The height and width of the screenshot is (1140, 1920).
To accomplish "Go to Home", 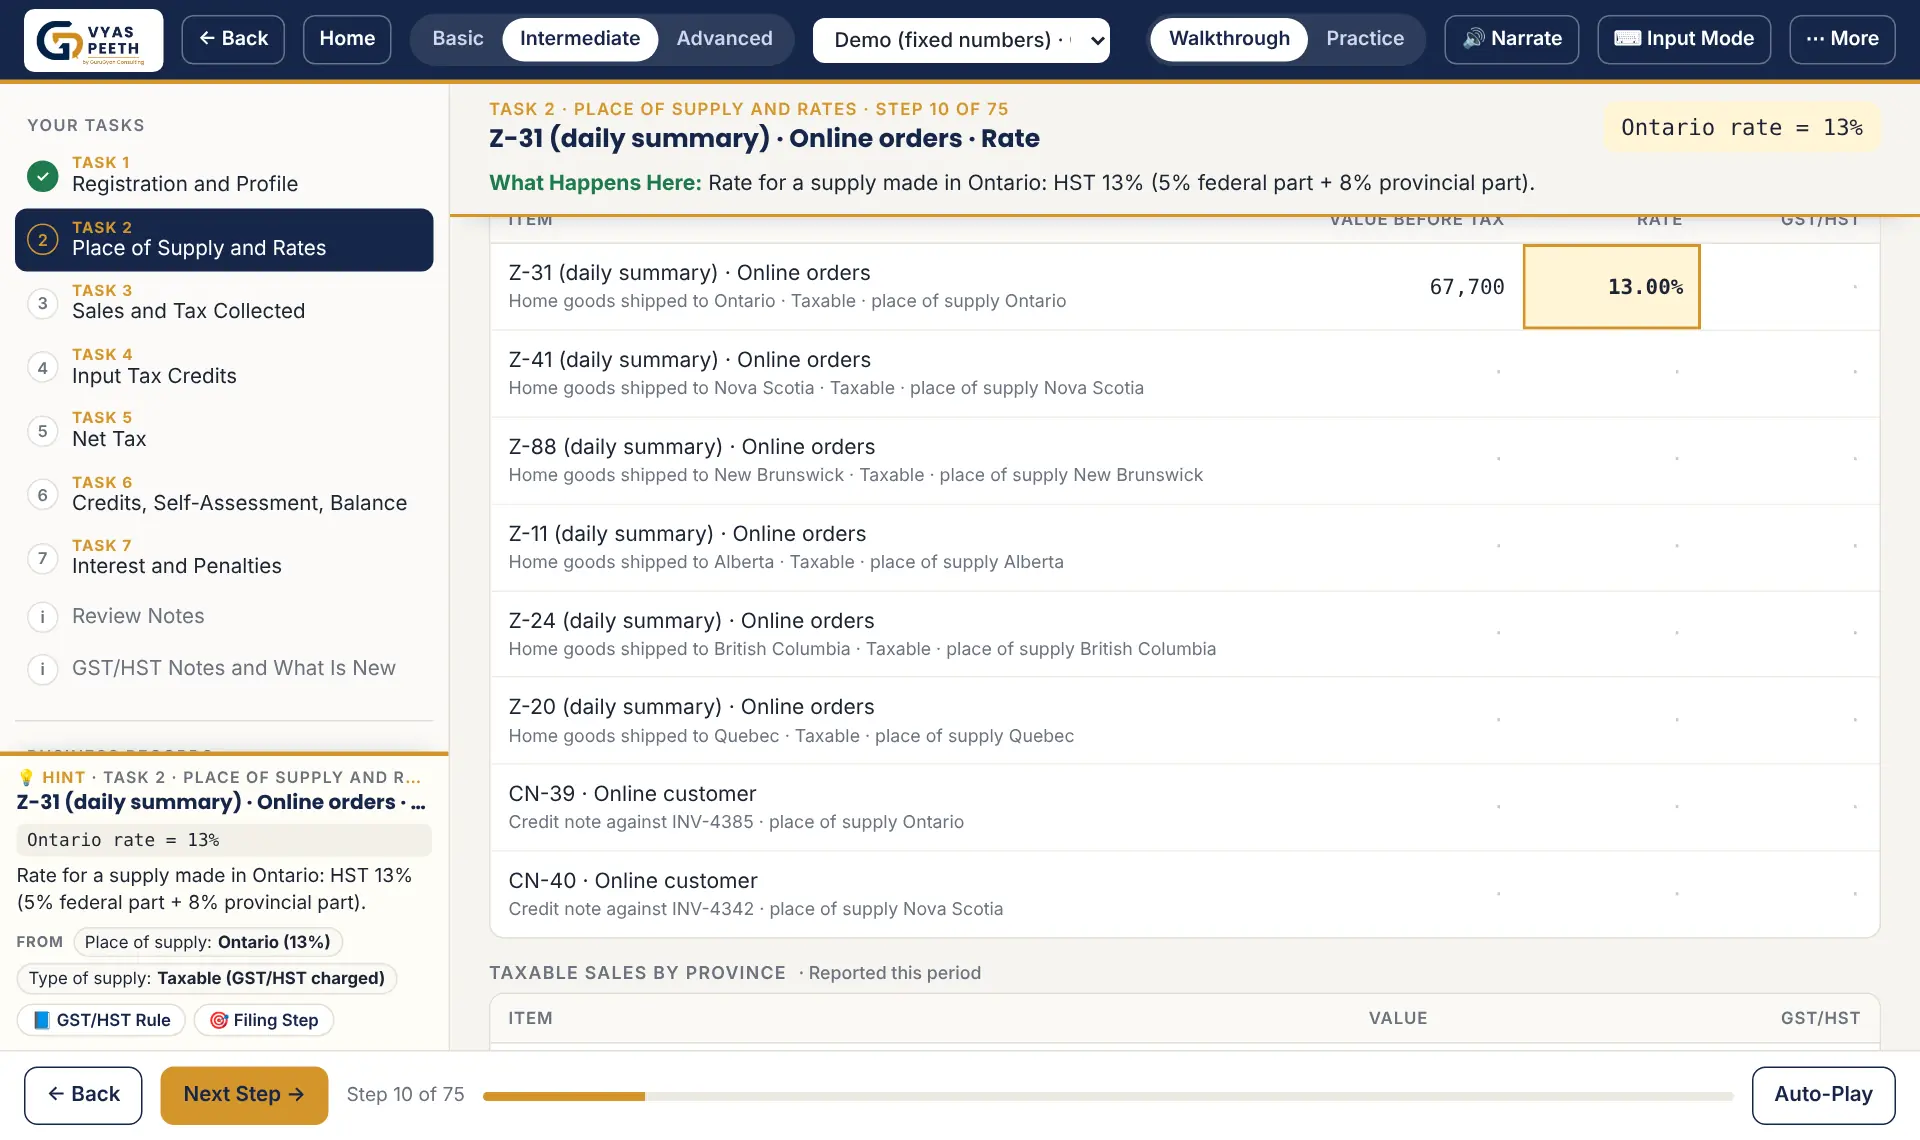I will pos(347,39).
